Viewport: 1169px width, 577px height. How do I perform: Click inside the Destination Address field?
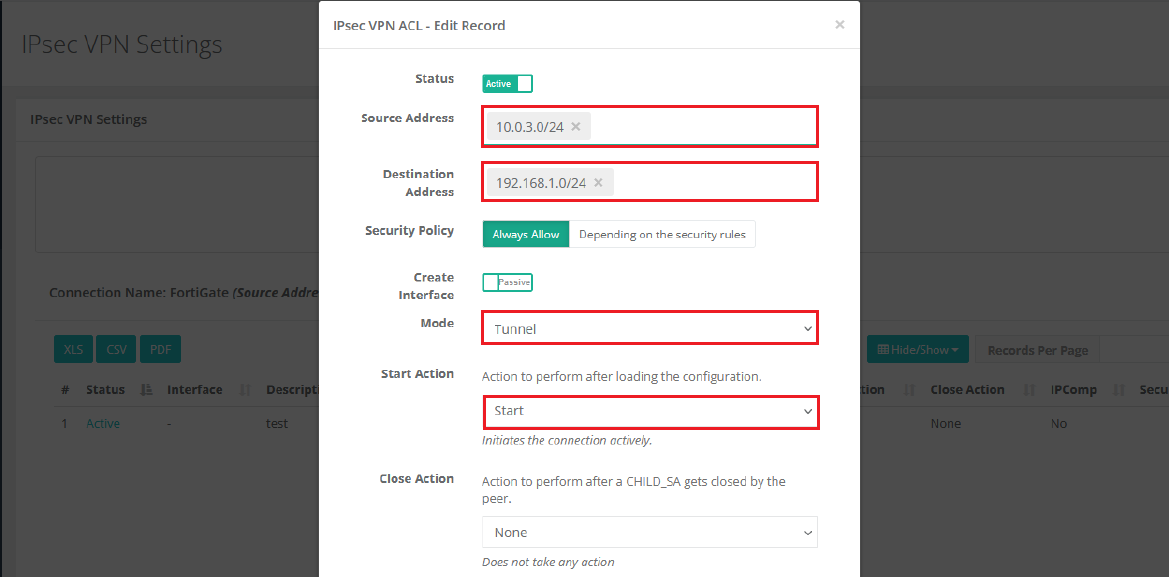pyautogui.click(x=715, y=183)
